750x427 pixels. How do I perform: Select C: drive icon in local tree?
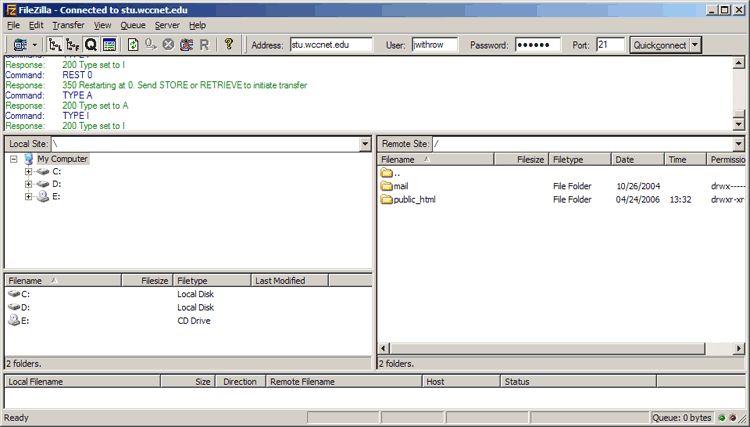tap(43, 172)
